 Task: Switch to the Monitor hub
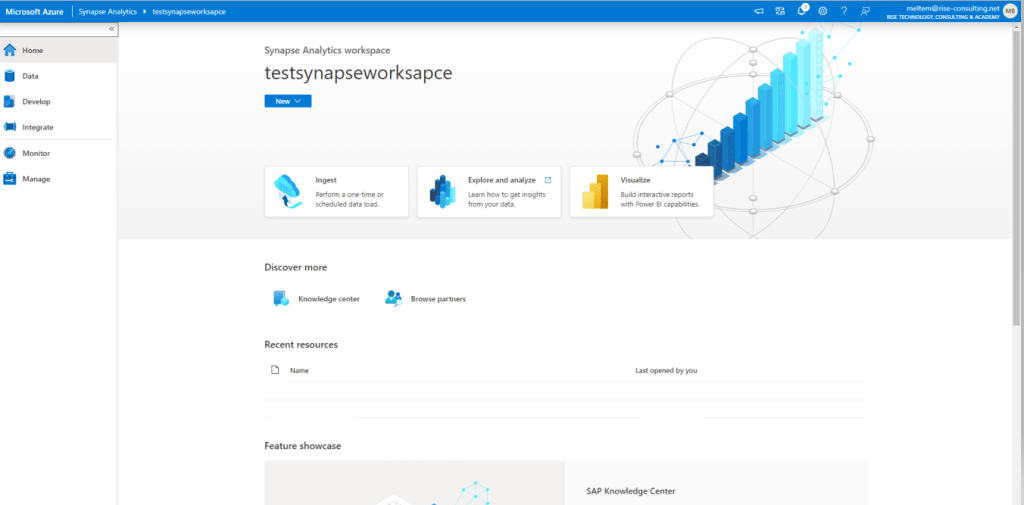click(x=35, y=154)
